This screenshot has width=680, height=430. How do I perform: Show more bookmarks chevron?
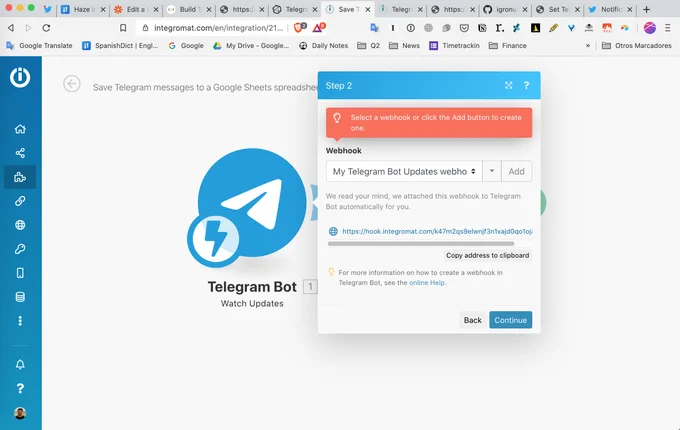[588, 46]
